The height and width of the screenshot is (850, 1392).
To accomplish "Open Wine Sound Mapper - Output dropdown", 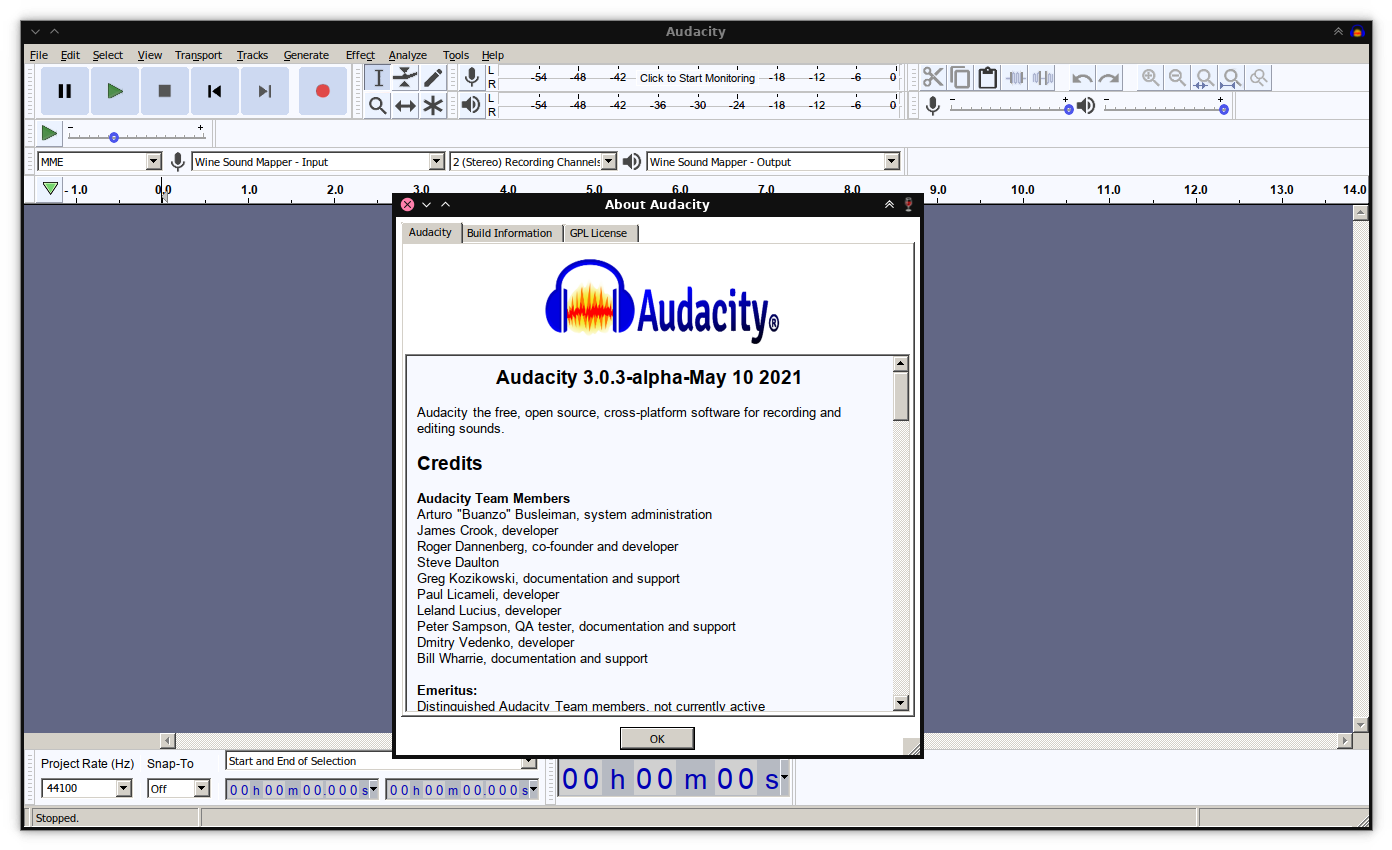I will pos(892,161).
